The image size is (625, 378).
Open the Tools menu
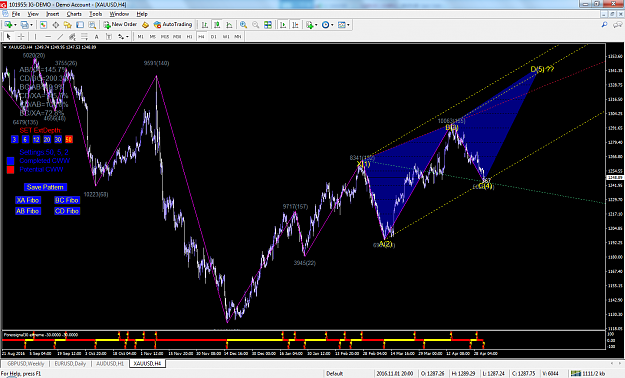coord(96,14)
